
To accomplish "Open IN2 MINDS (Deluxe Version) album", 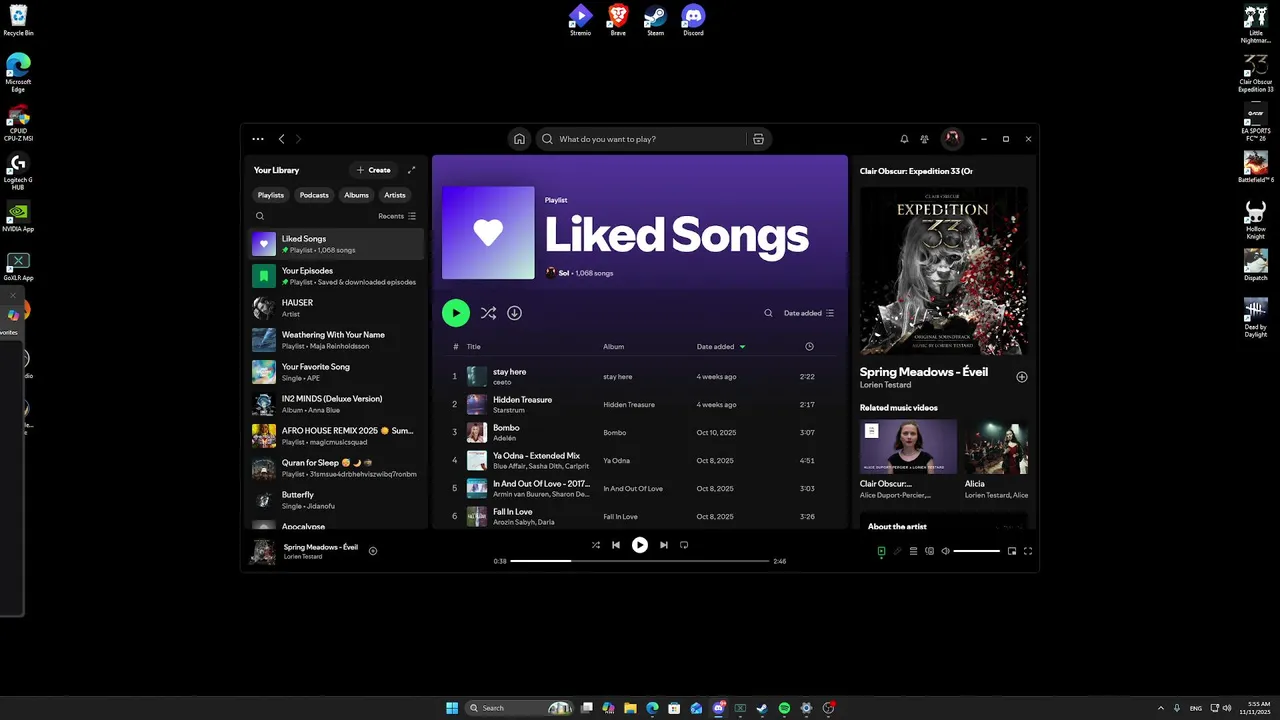I will coord(336,404).
